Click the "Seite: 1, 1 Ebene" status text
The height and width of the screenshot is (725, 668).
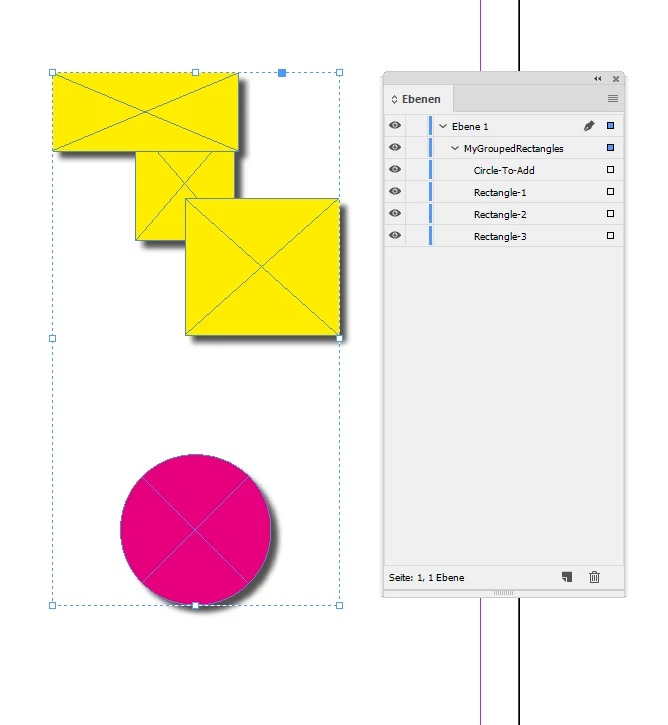426,578
